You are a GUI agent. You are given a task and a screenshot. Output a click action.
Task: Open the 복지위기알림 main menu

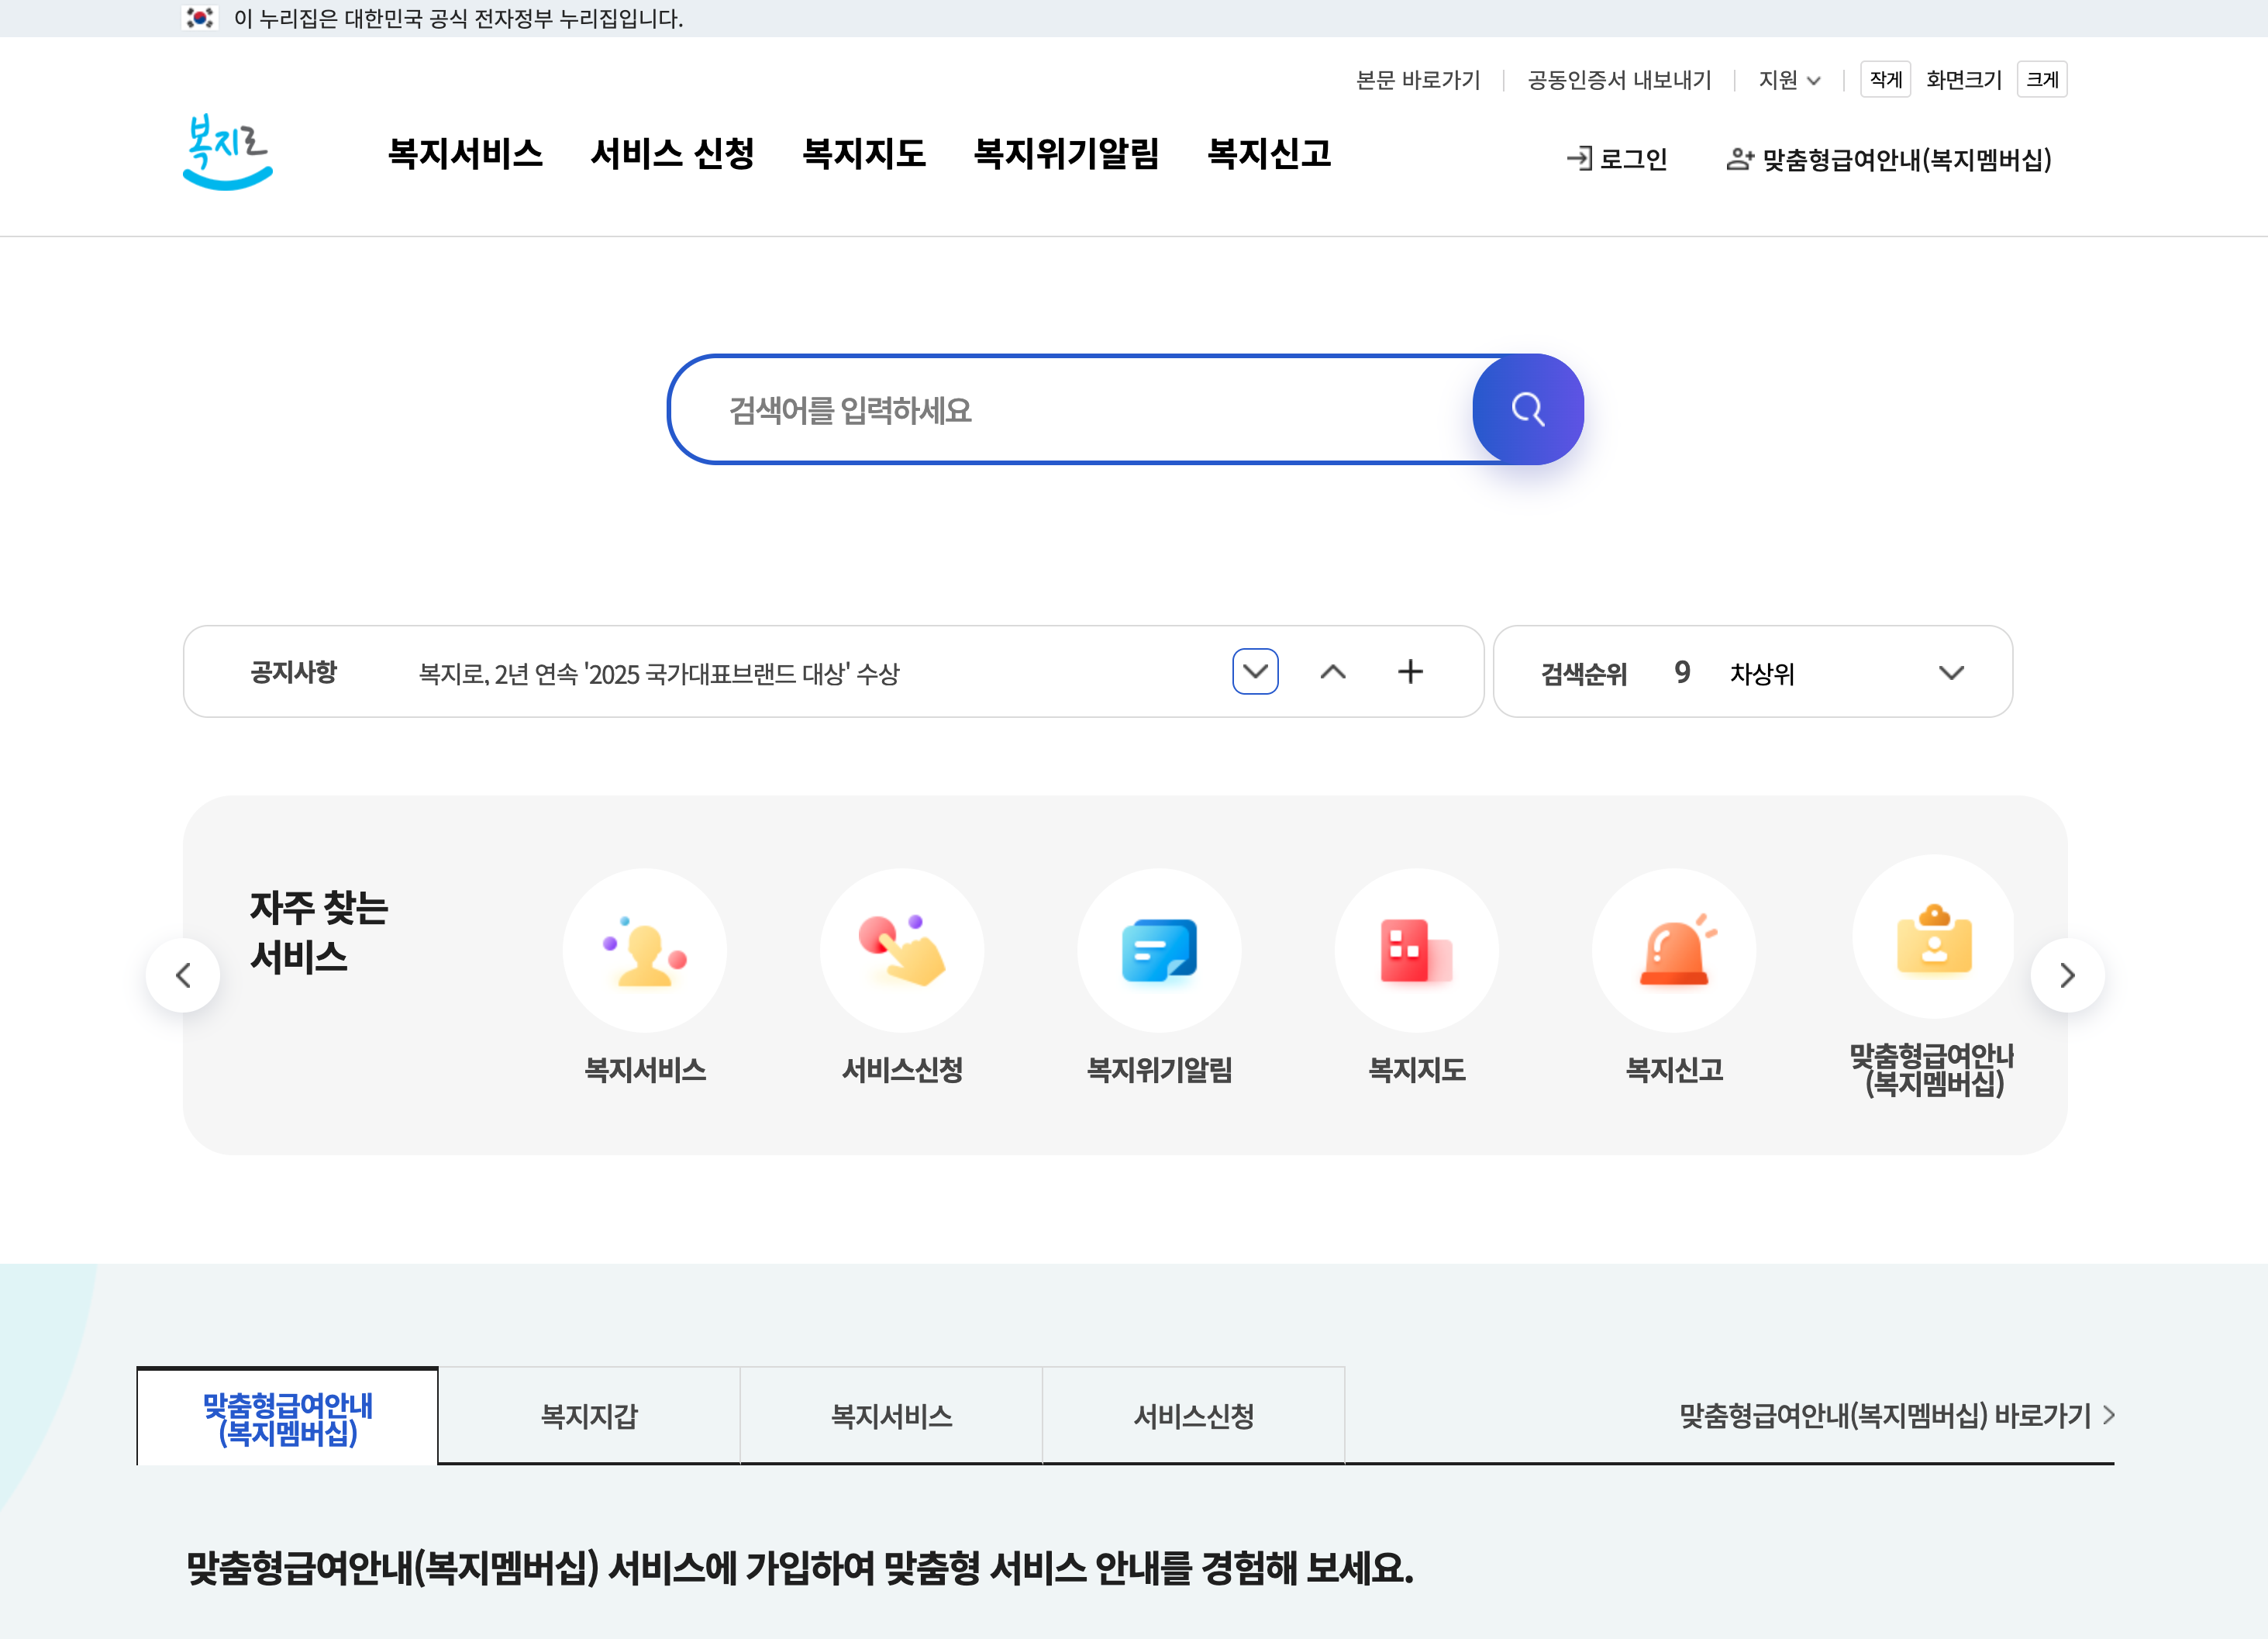1066,153
